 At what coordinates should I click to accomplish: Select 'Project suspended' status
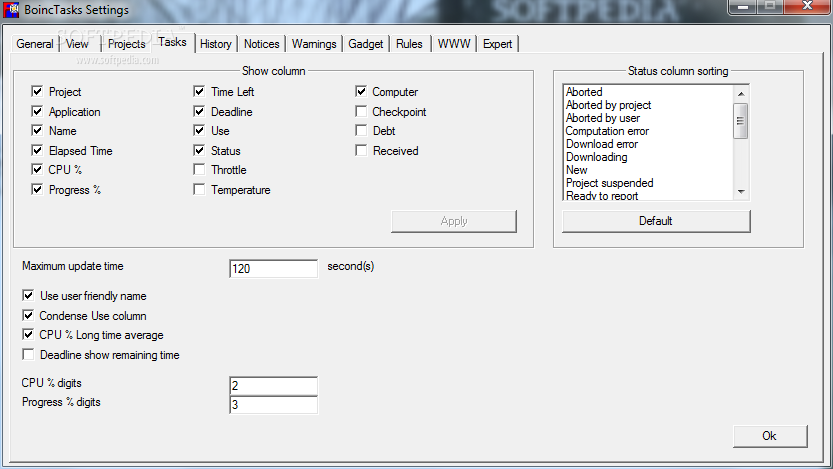609,183
